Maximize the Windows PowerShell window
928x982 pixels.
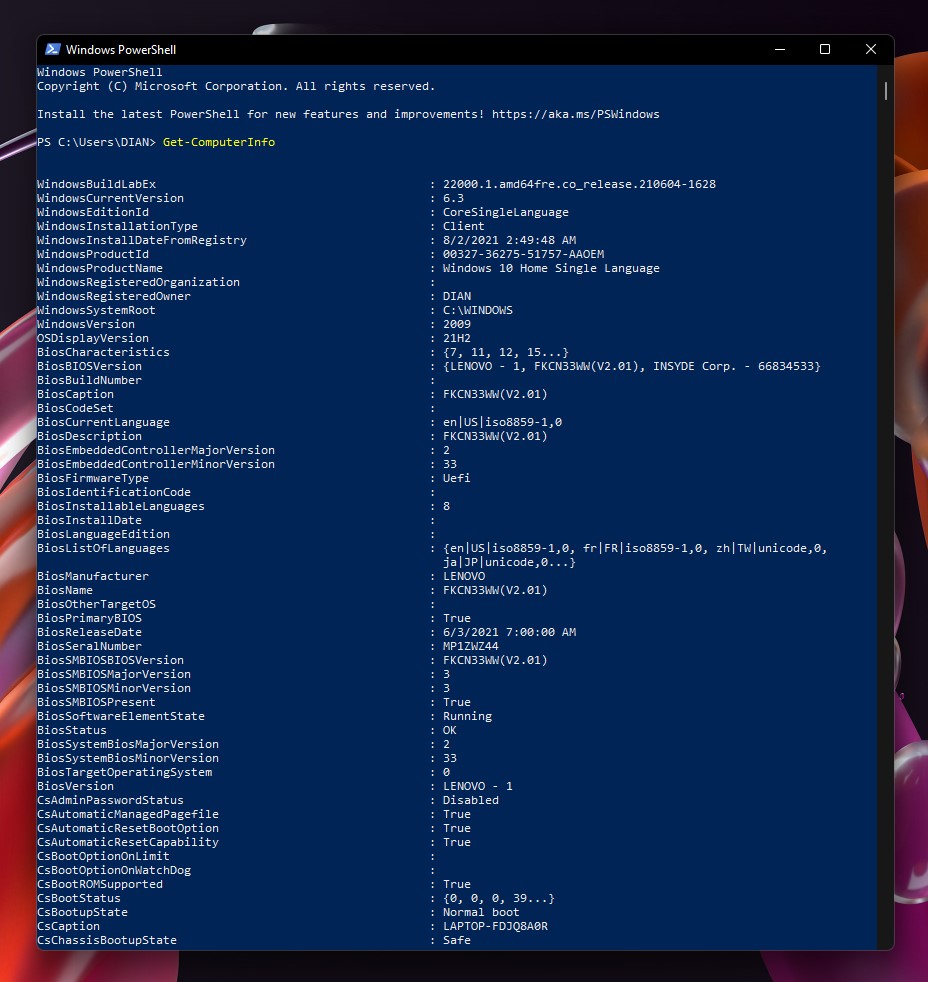coord(824,49)
